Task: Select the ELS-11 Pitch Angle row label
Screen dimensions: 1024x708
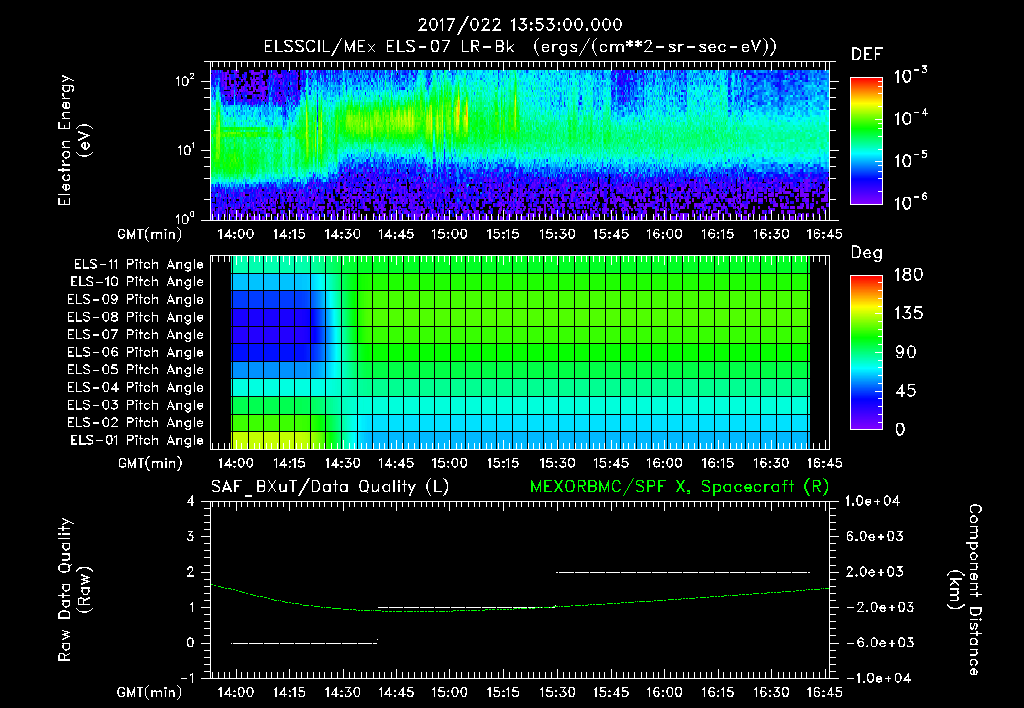Action: pyautogui.click(x=138, y=265)
